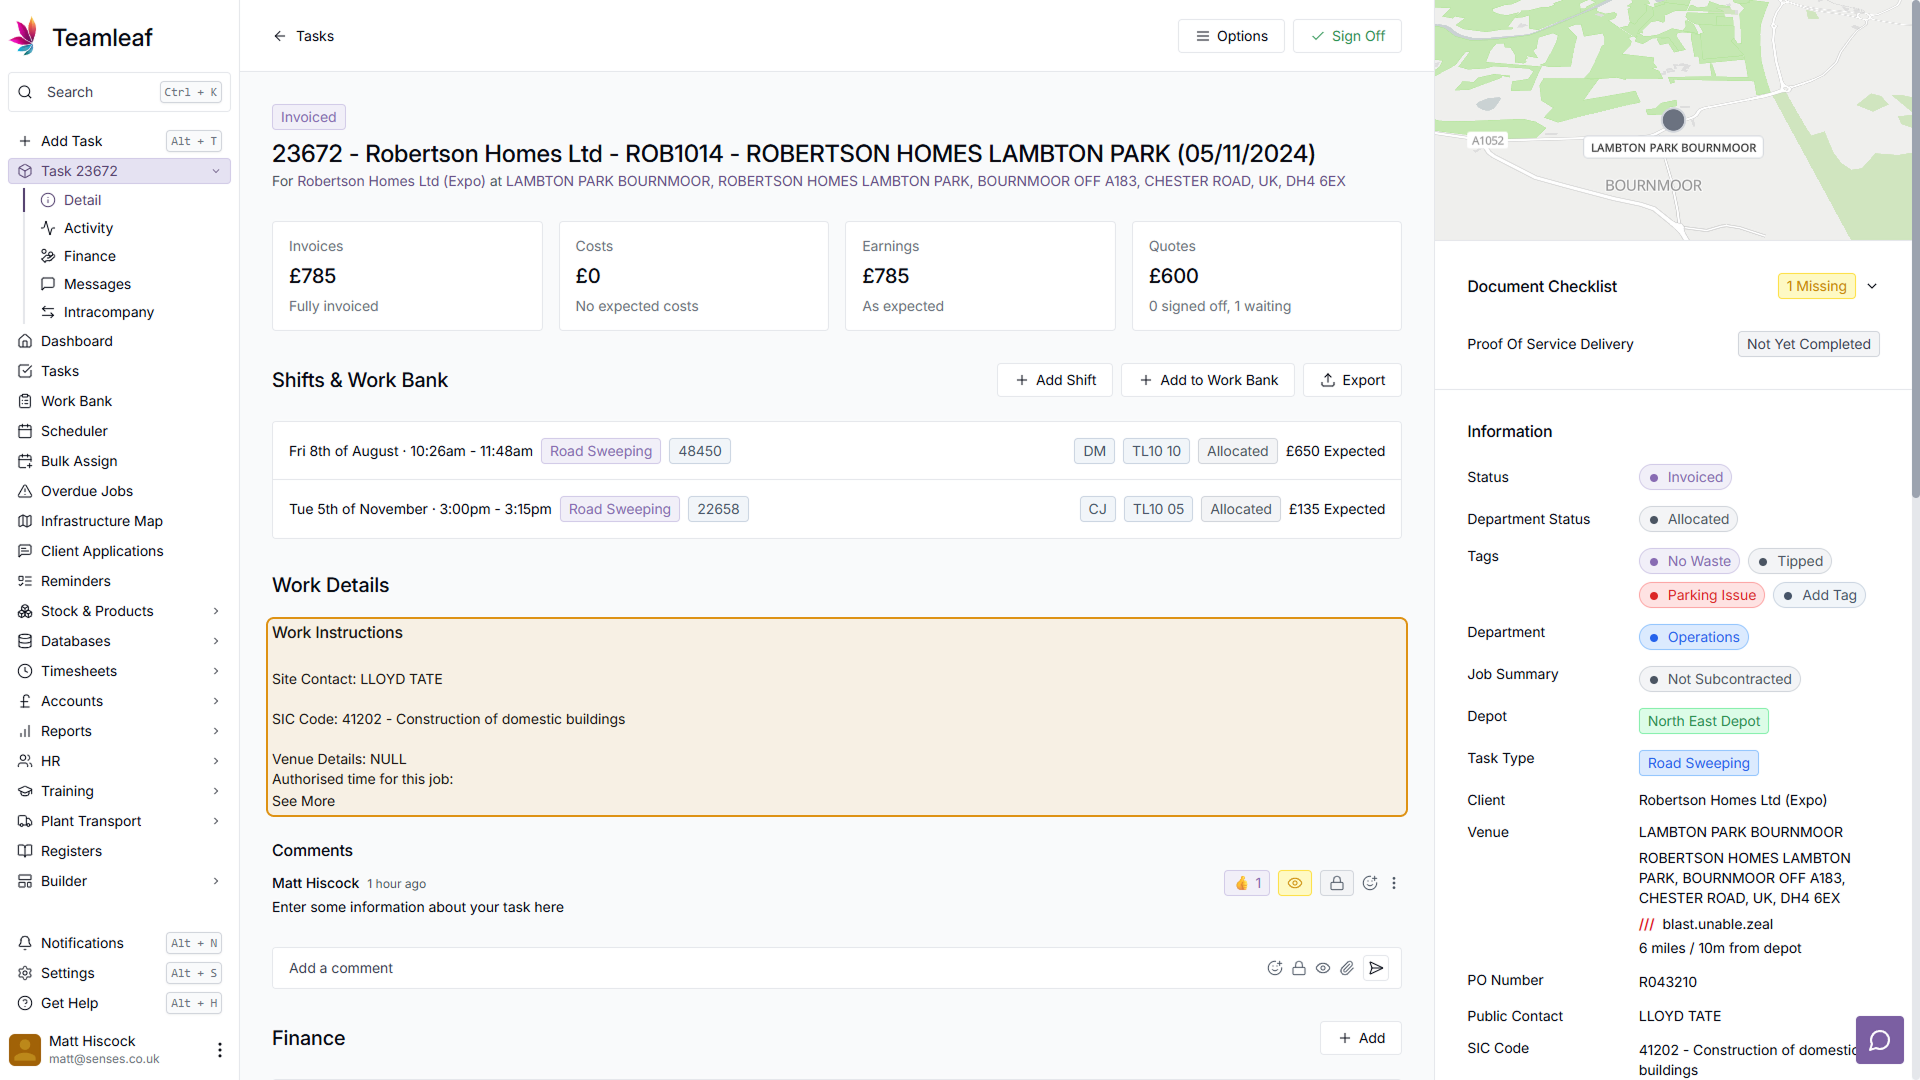The width and height of the screenshot is (1920, 1080).
Task: Toggle the lock on Matt's comment
Action: pyautogui.click(x=1336, y=883)
